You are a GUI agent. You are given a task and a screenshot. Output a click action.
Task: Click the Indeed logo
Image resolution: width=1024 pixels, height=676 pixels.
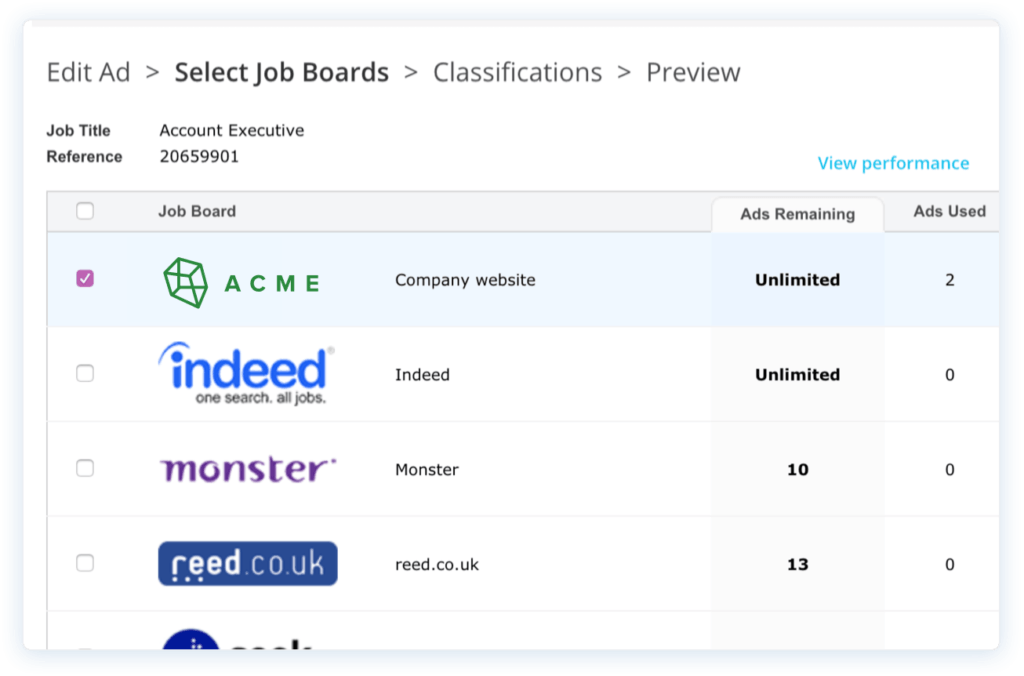(x=245, y=372)
